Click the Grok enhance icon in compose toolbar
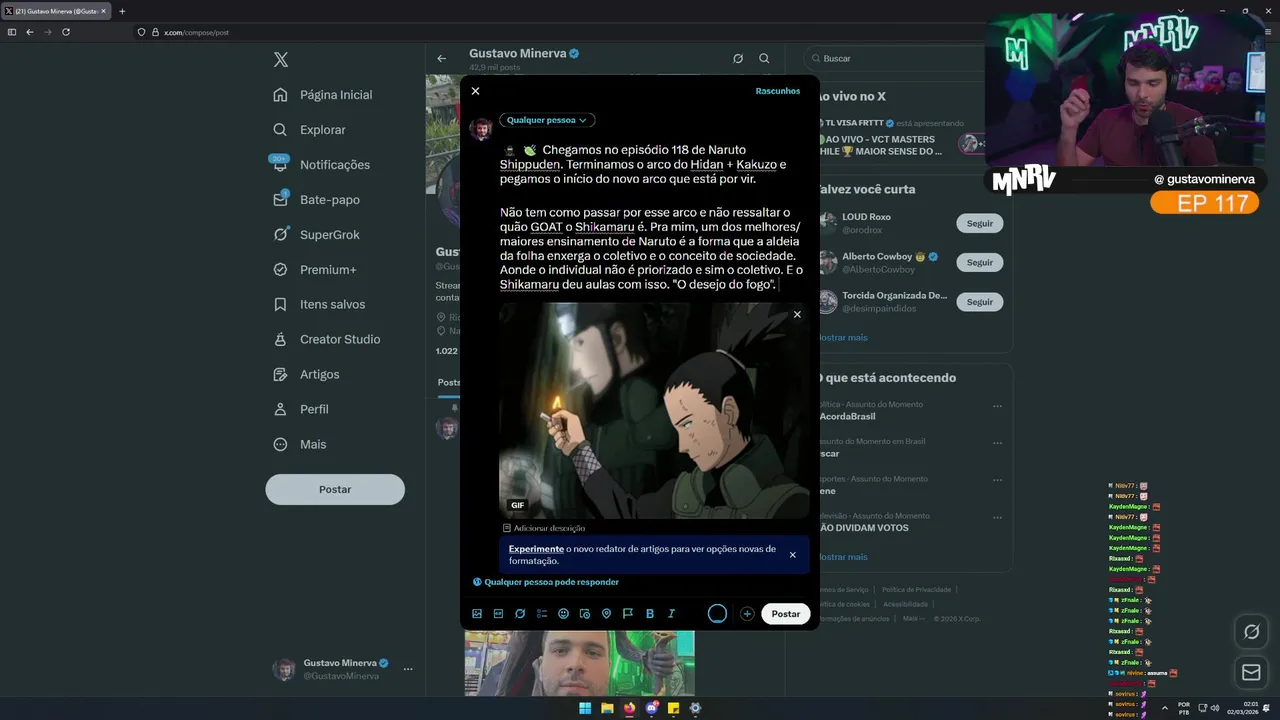The width and height of the screenshot is (1280, 720). (520, 614)
